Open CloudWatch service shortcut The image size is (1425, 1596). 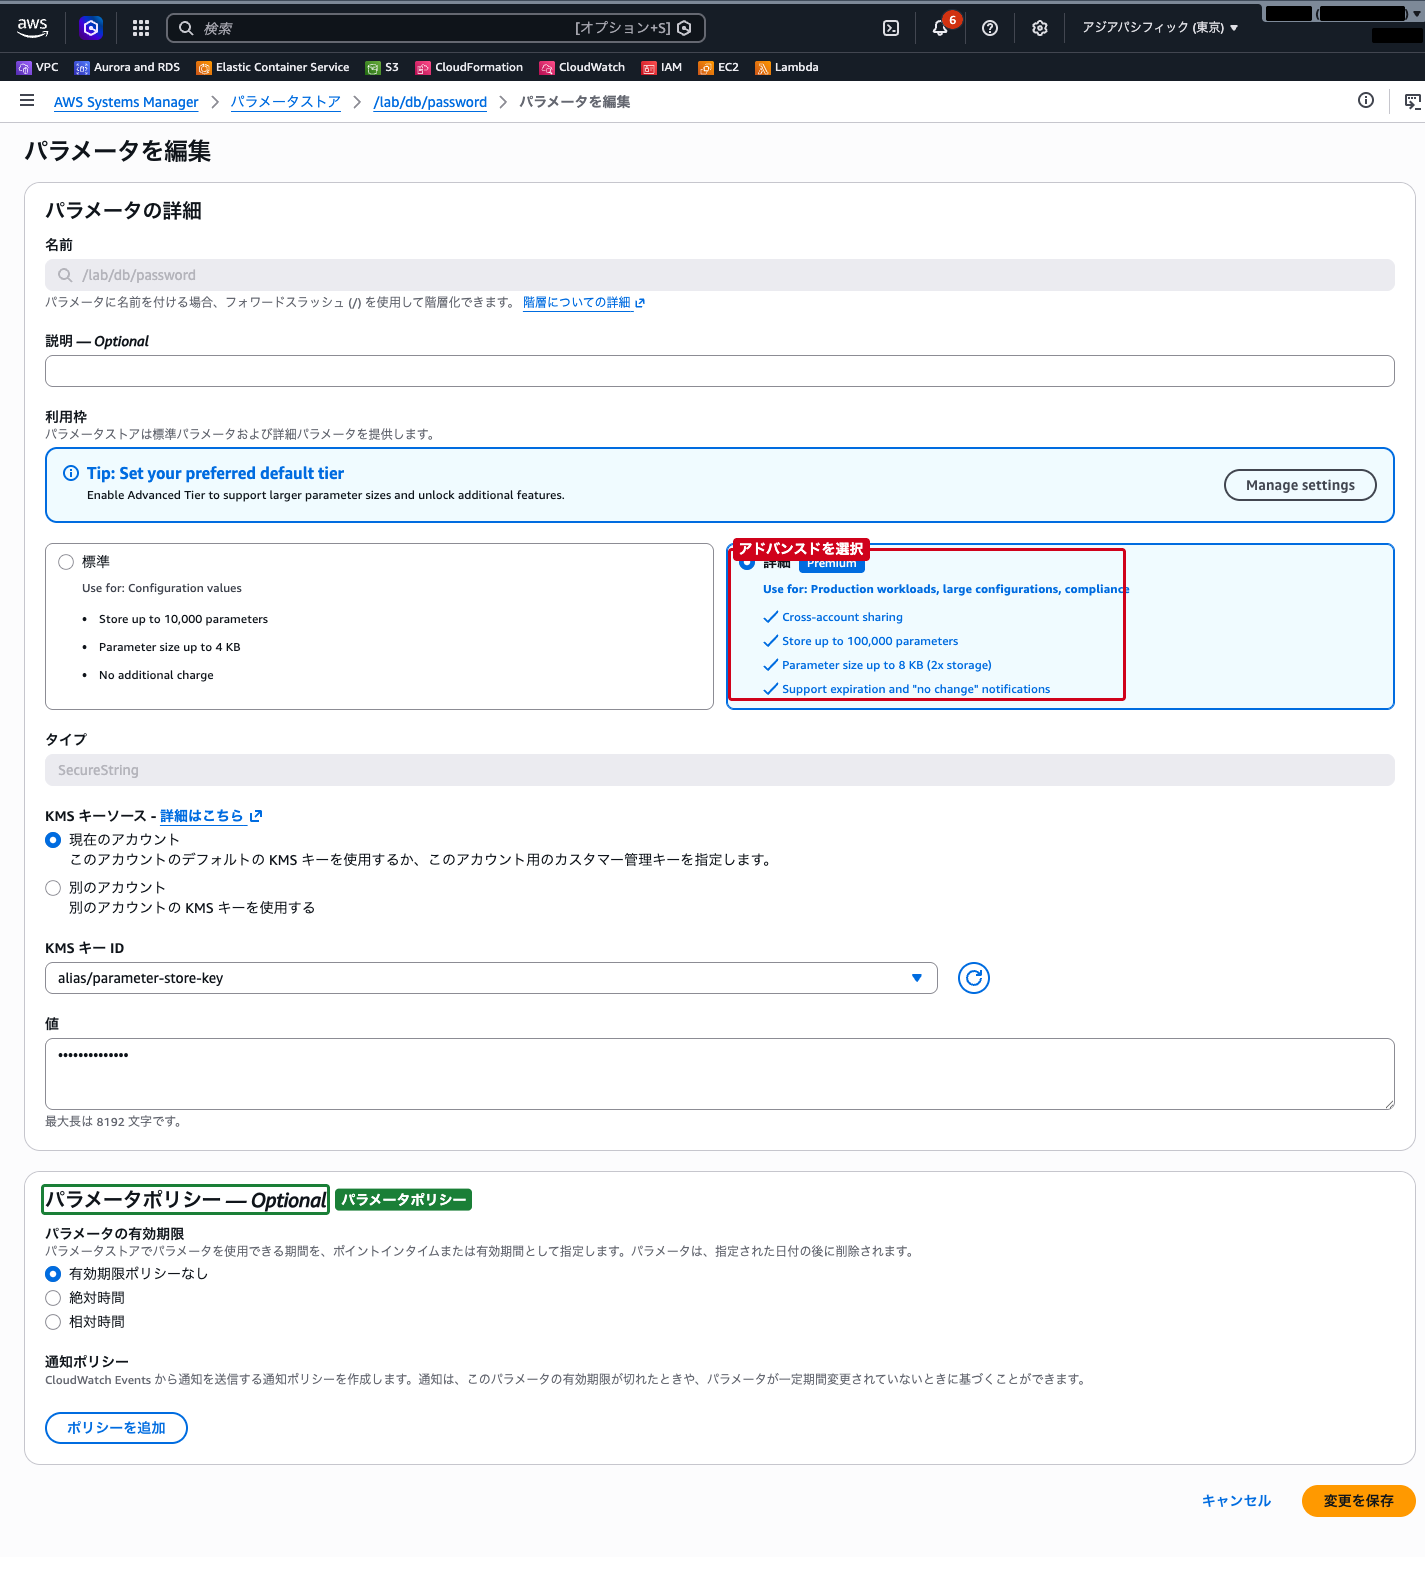(x=582, y=67)
